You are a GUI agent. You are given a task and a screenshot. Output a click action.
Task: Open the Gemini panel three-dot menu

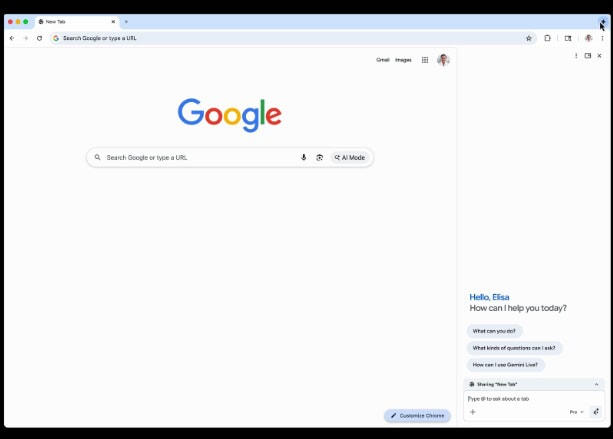576,56
